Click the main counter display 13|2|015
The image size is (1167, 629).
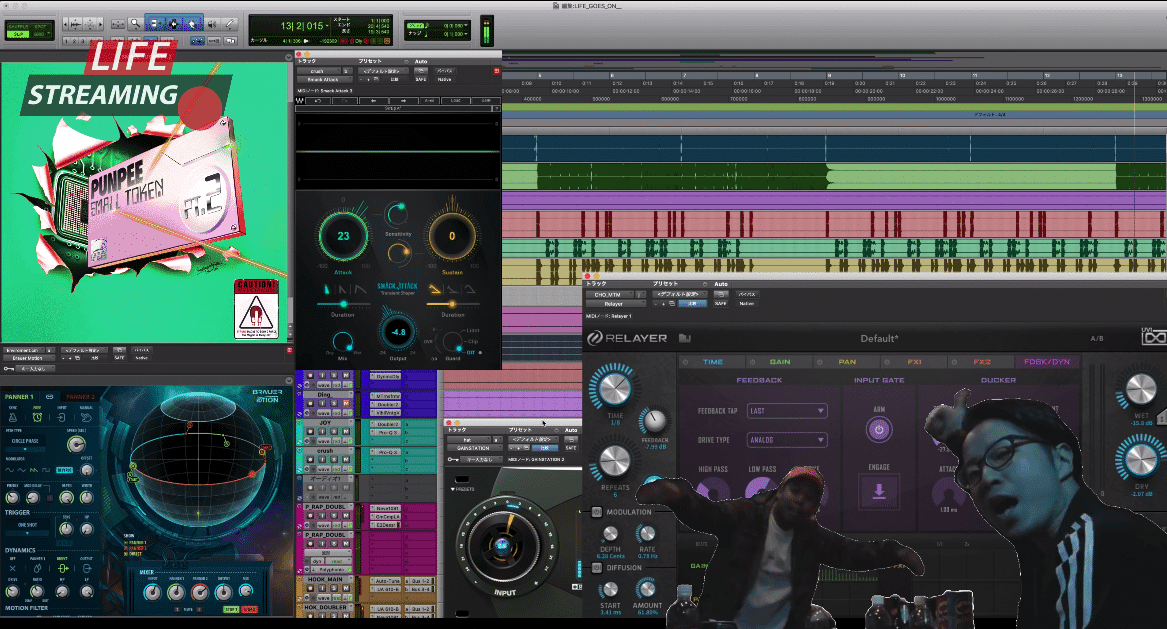[302, 25]
